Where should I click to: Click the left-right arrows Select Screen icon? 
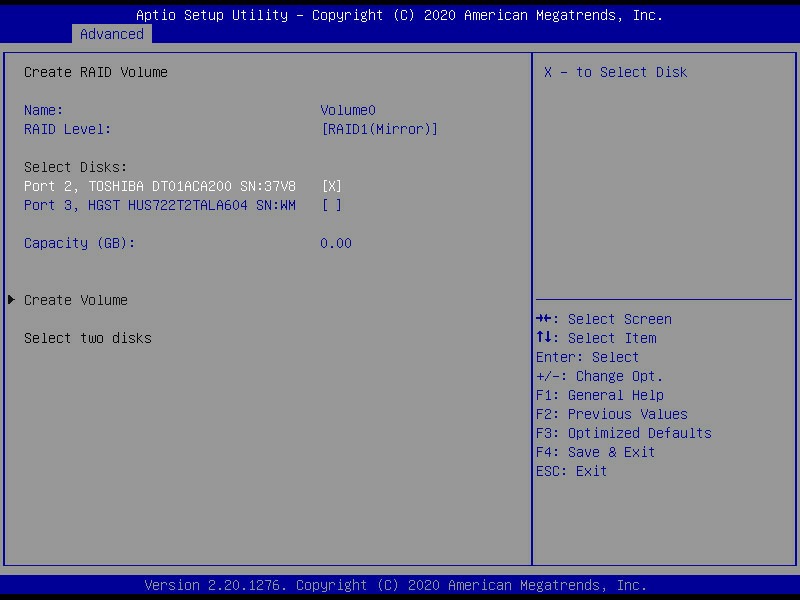[543, 319]
